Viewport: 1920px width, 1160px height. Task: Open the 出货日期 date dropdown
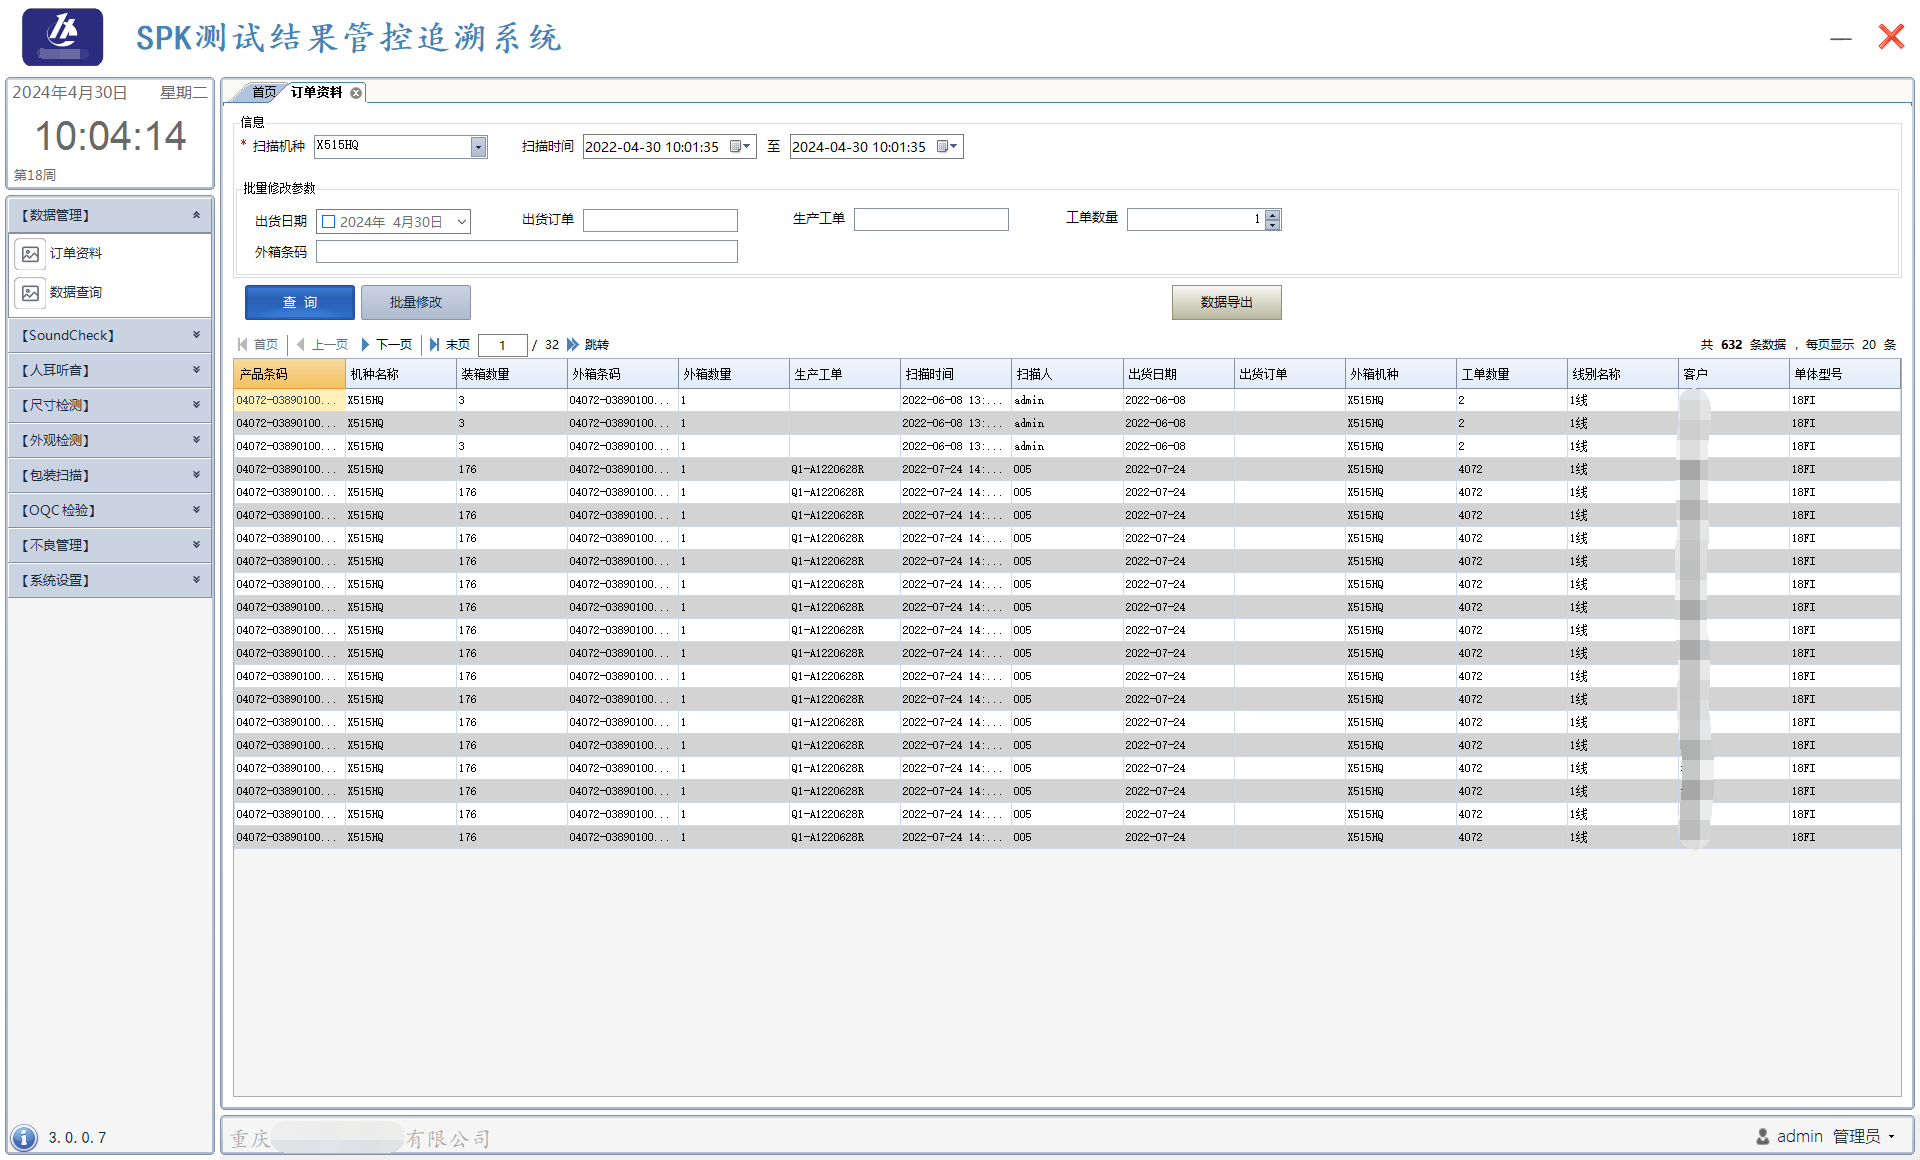(x=462, y=222)
